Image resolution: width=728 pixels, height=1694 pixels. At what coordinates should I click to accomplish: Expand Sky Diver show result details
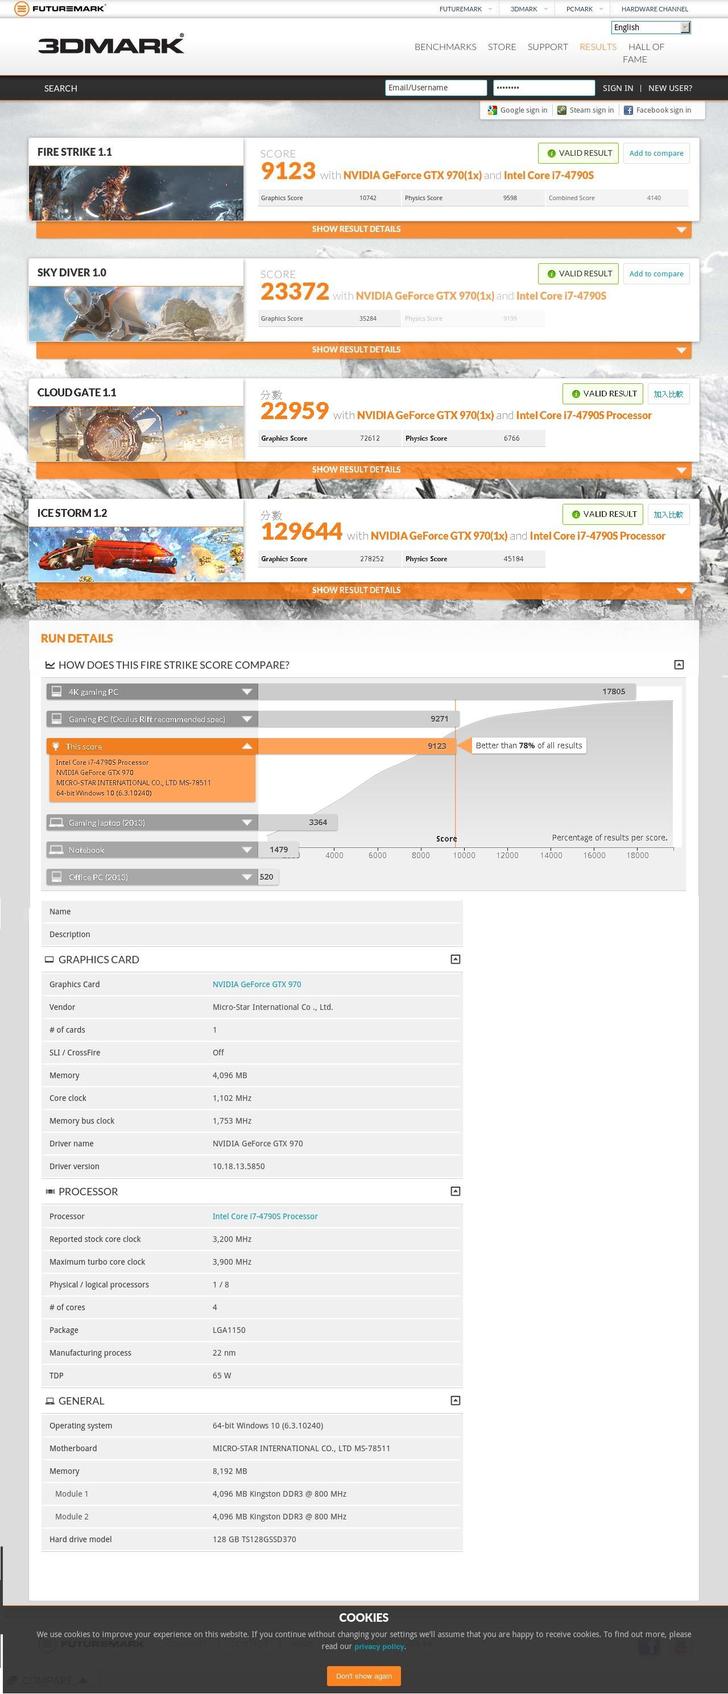point(364,349)
